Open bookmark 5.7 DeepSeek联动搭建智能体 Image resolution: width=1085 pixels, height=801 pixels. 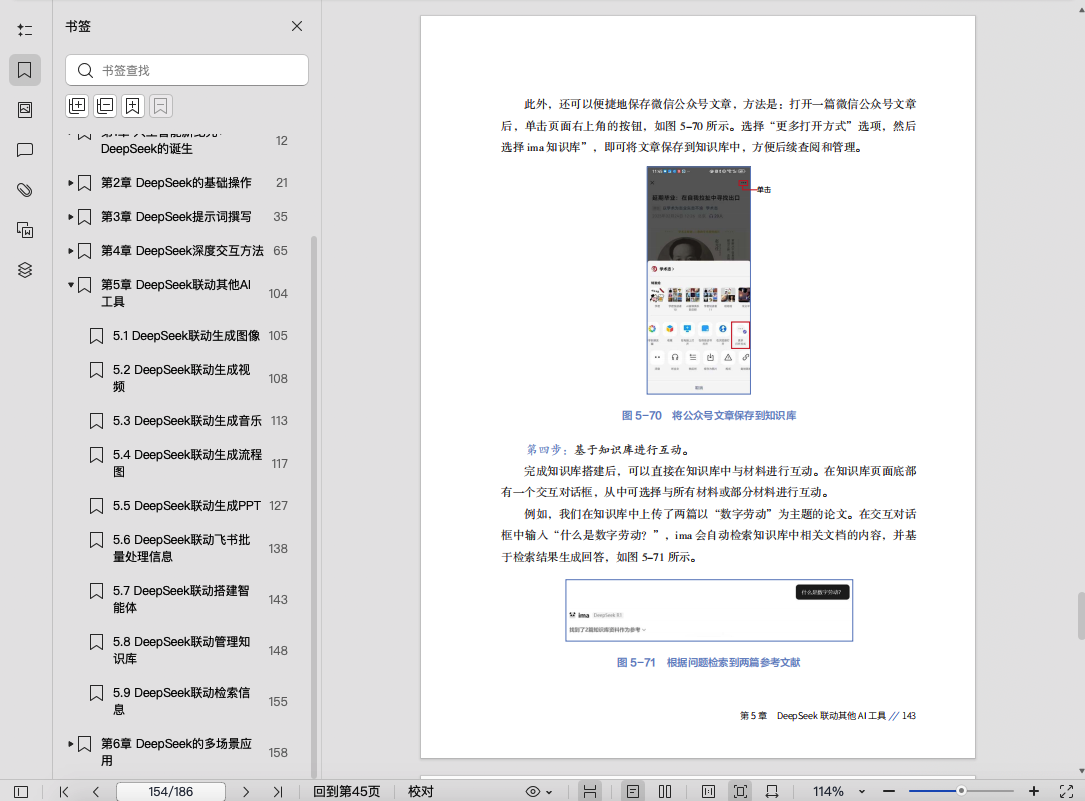181,599
